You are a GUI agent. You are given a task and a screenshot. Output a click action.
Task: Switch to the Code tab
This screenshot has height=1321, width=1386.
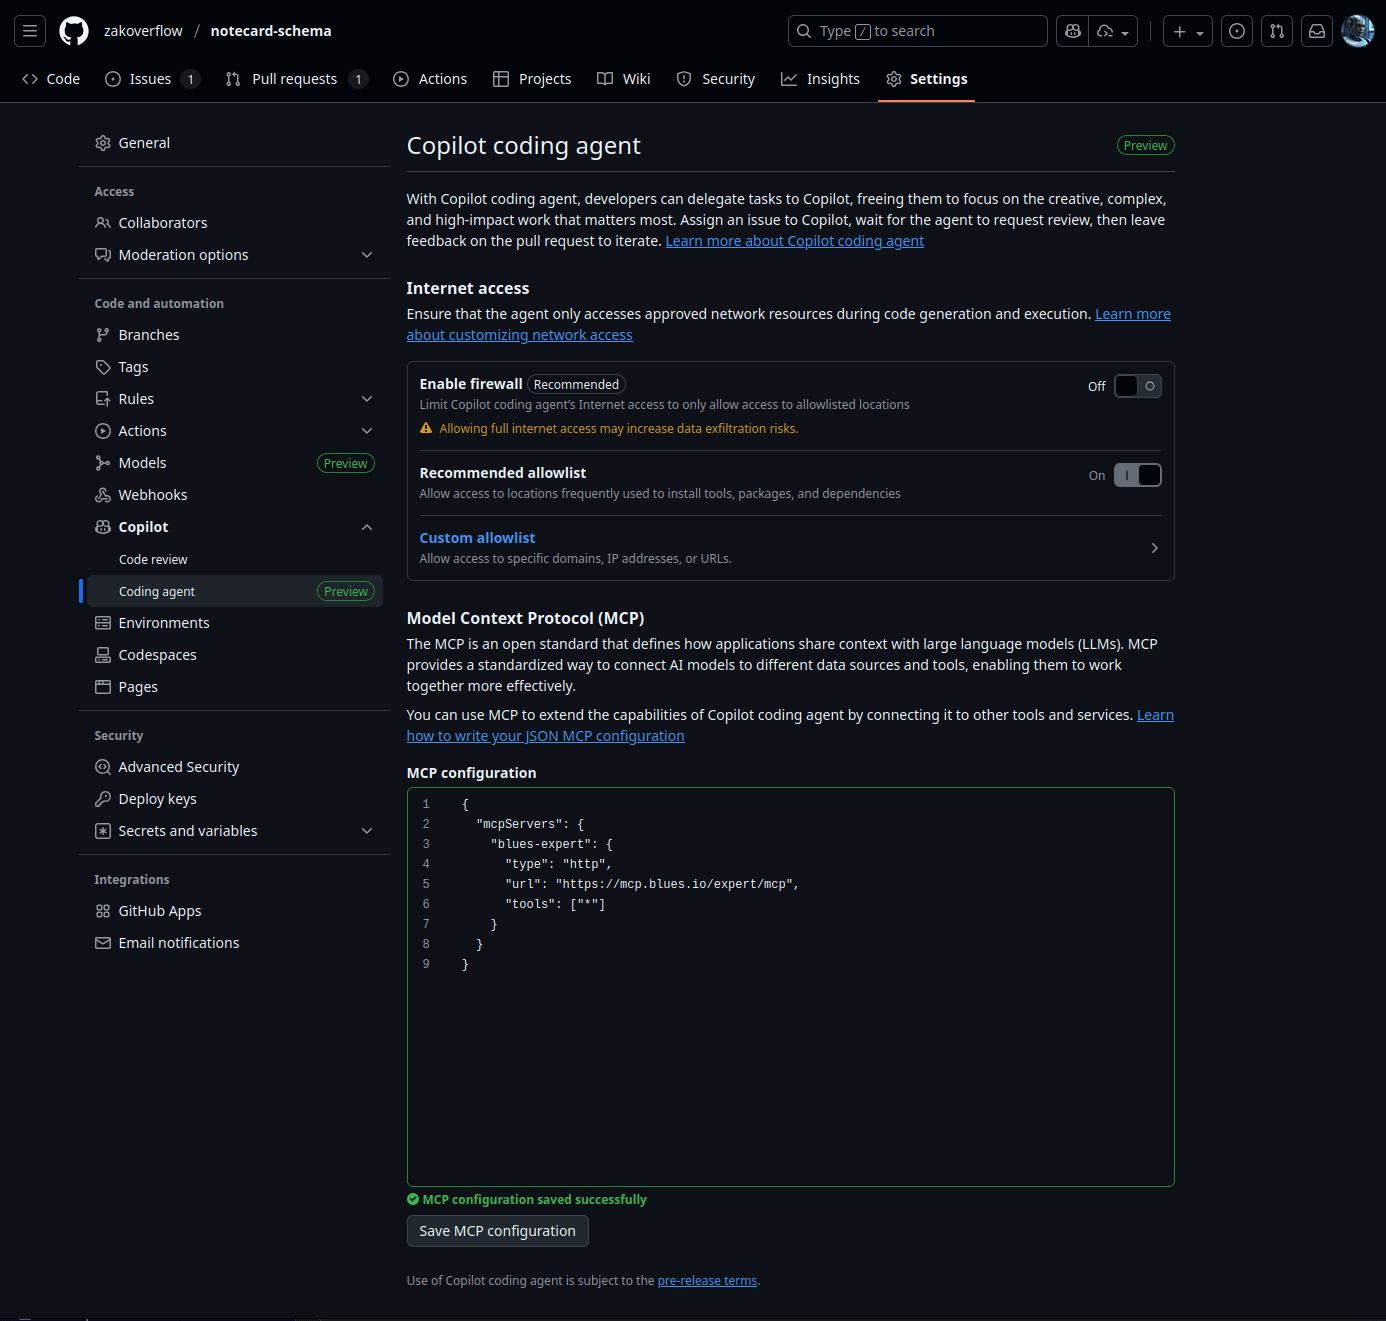pyautogui.click(x=51, y=79)
